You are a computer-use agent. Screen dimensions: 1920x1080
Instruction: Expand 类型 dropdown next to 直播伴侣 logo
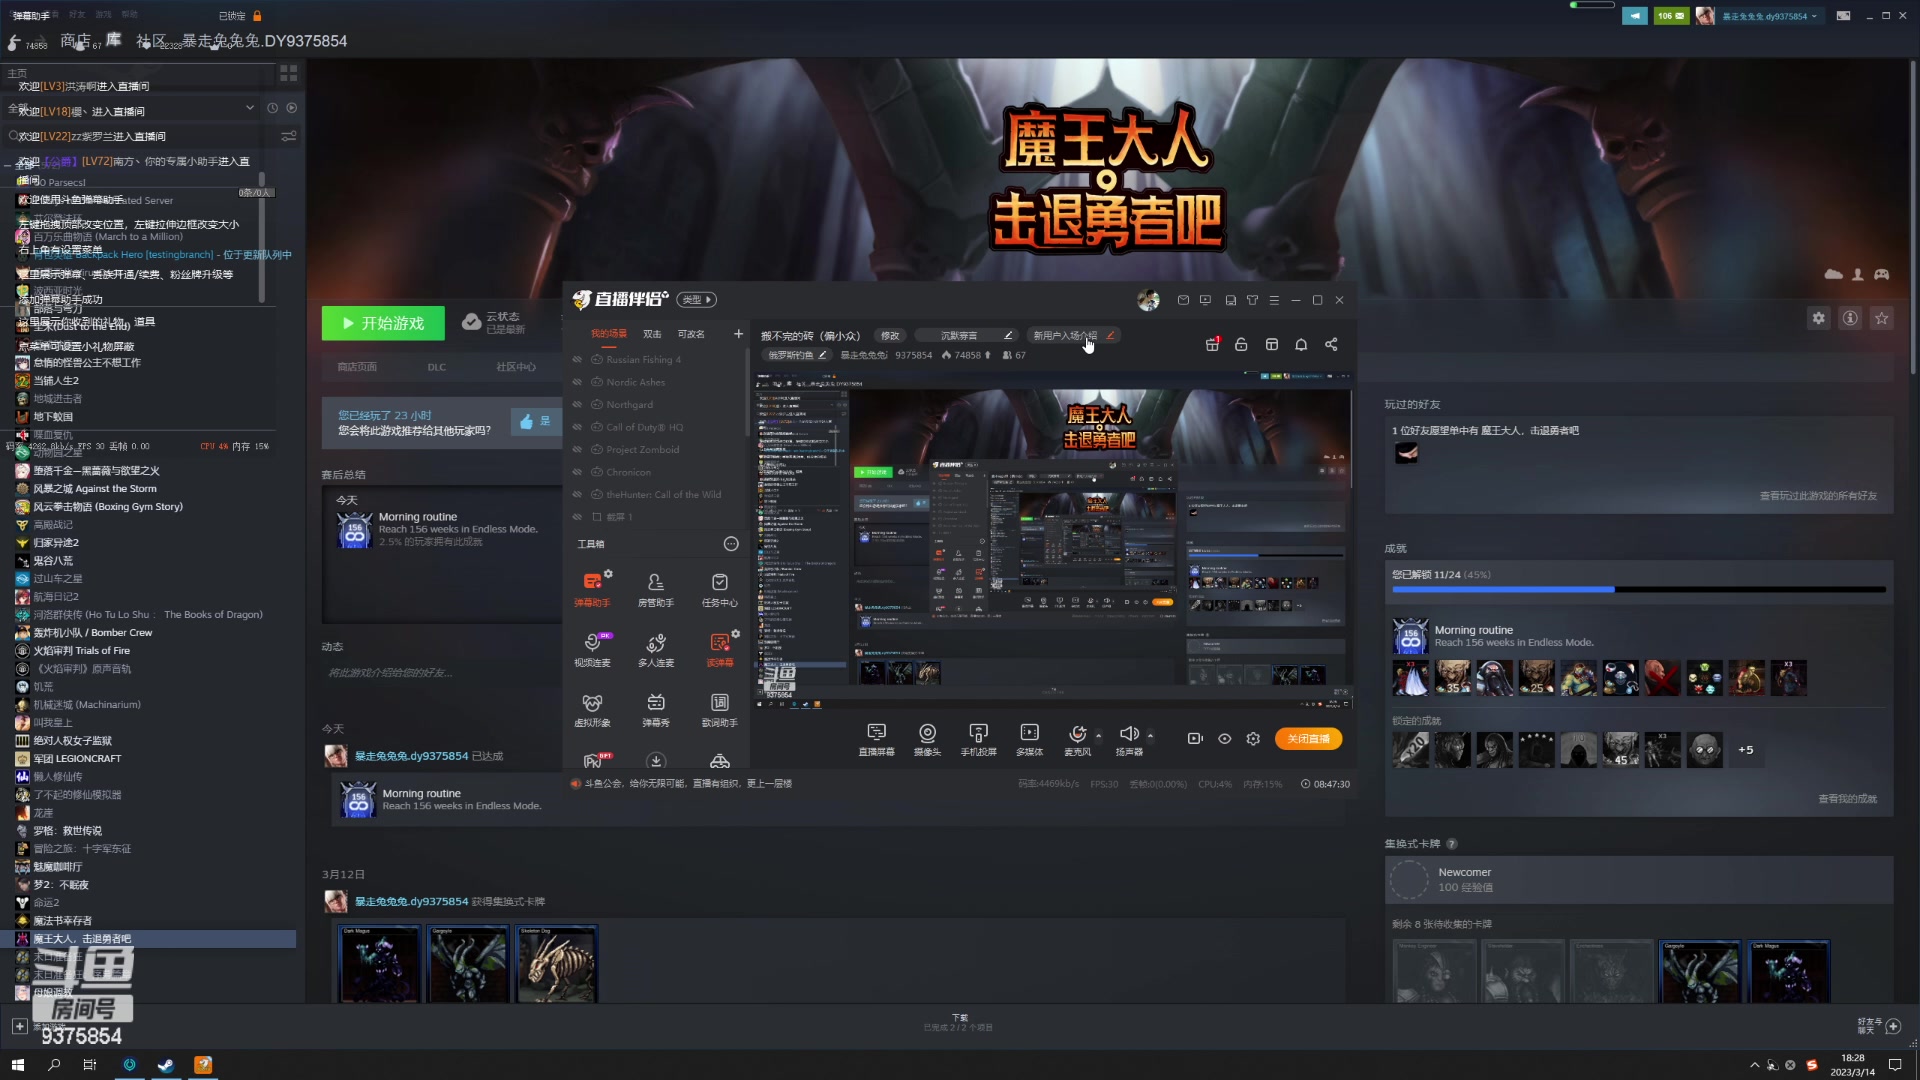(697, 300)
